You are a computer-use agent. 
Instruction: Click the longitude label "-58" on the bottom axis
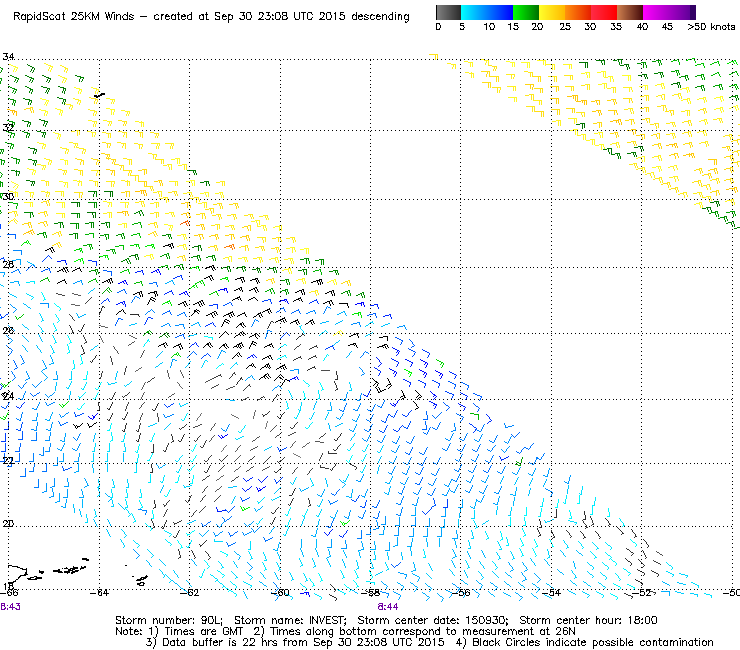[371, 593]
